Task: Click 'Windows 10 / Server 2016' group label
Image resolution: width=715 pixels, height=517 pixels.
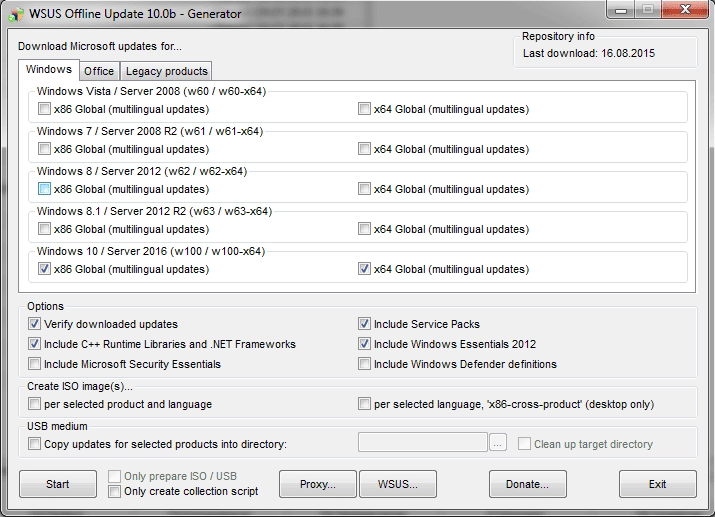Action: pos(151,251)
